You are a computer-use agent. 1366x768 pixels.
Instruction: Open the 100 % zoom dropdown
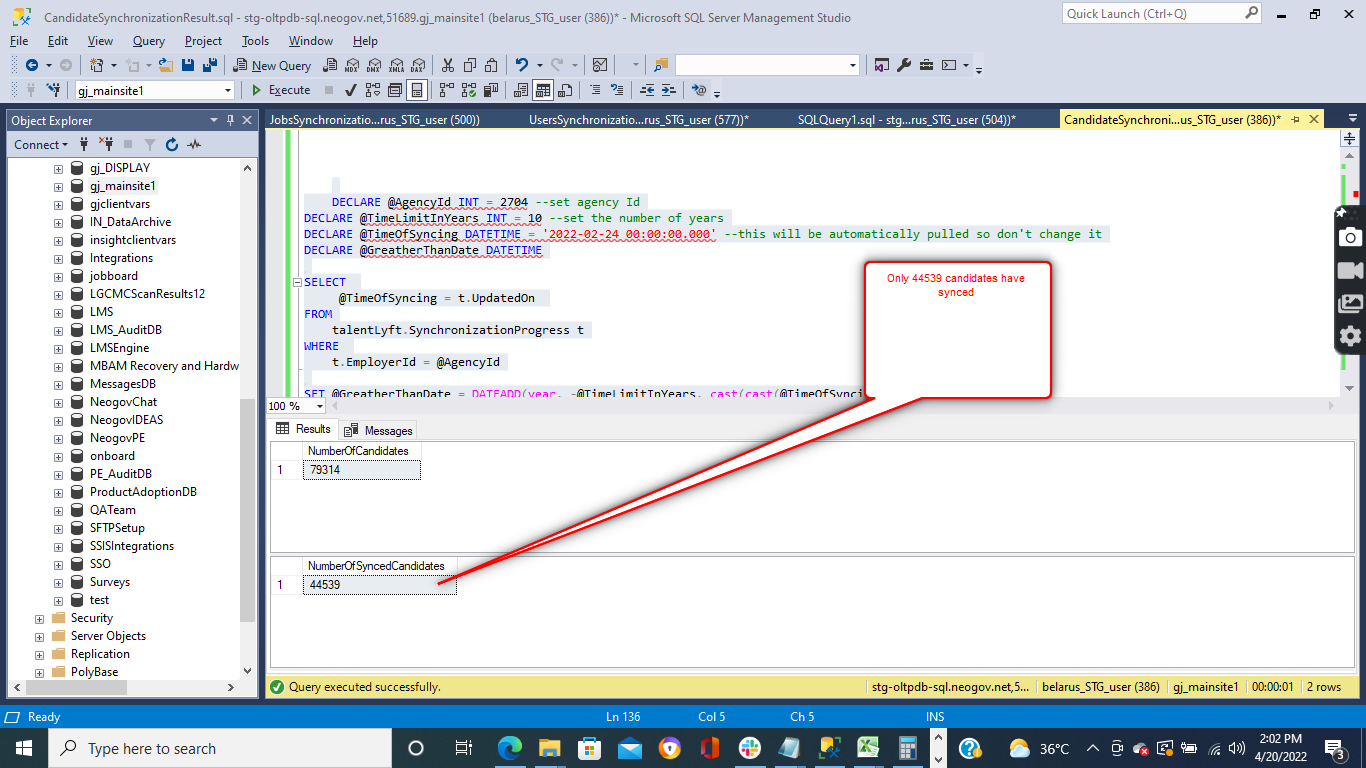coord(320,406)
